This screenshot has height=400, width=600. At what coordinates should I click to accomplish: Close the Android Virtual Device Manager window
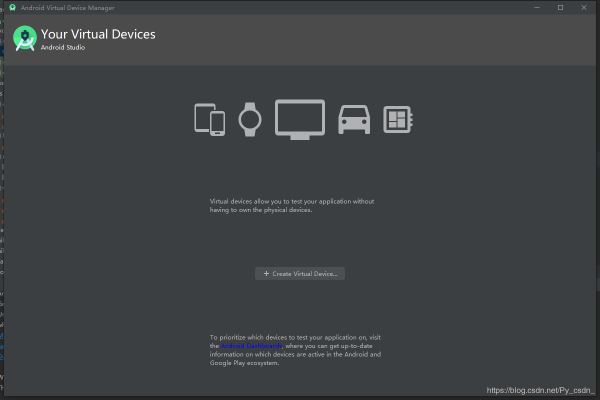(x=584, y=7)
